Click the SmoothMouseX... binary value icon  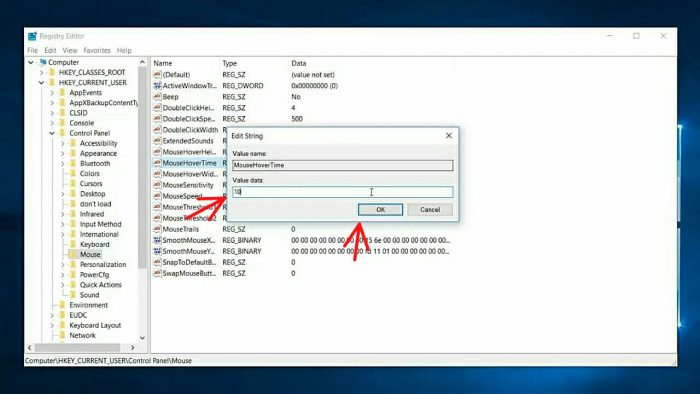(x=157, y=240)
